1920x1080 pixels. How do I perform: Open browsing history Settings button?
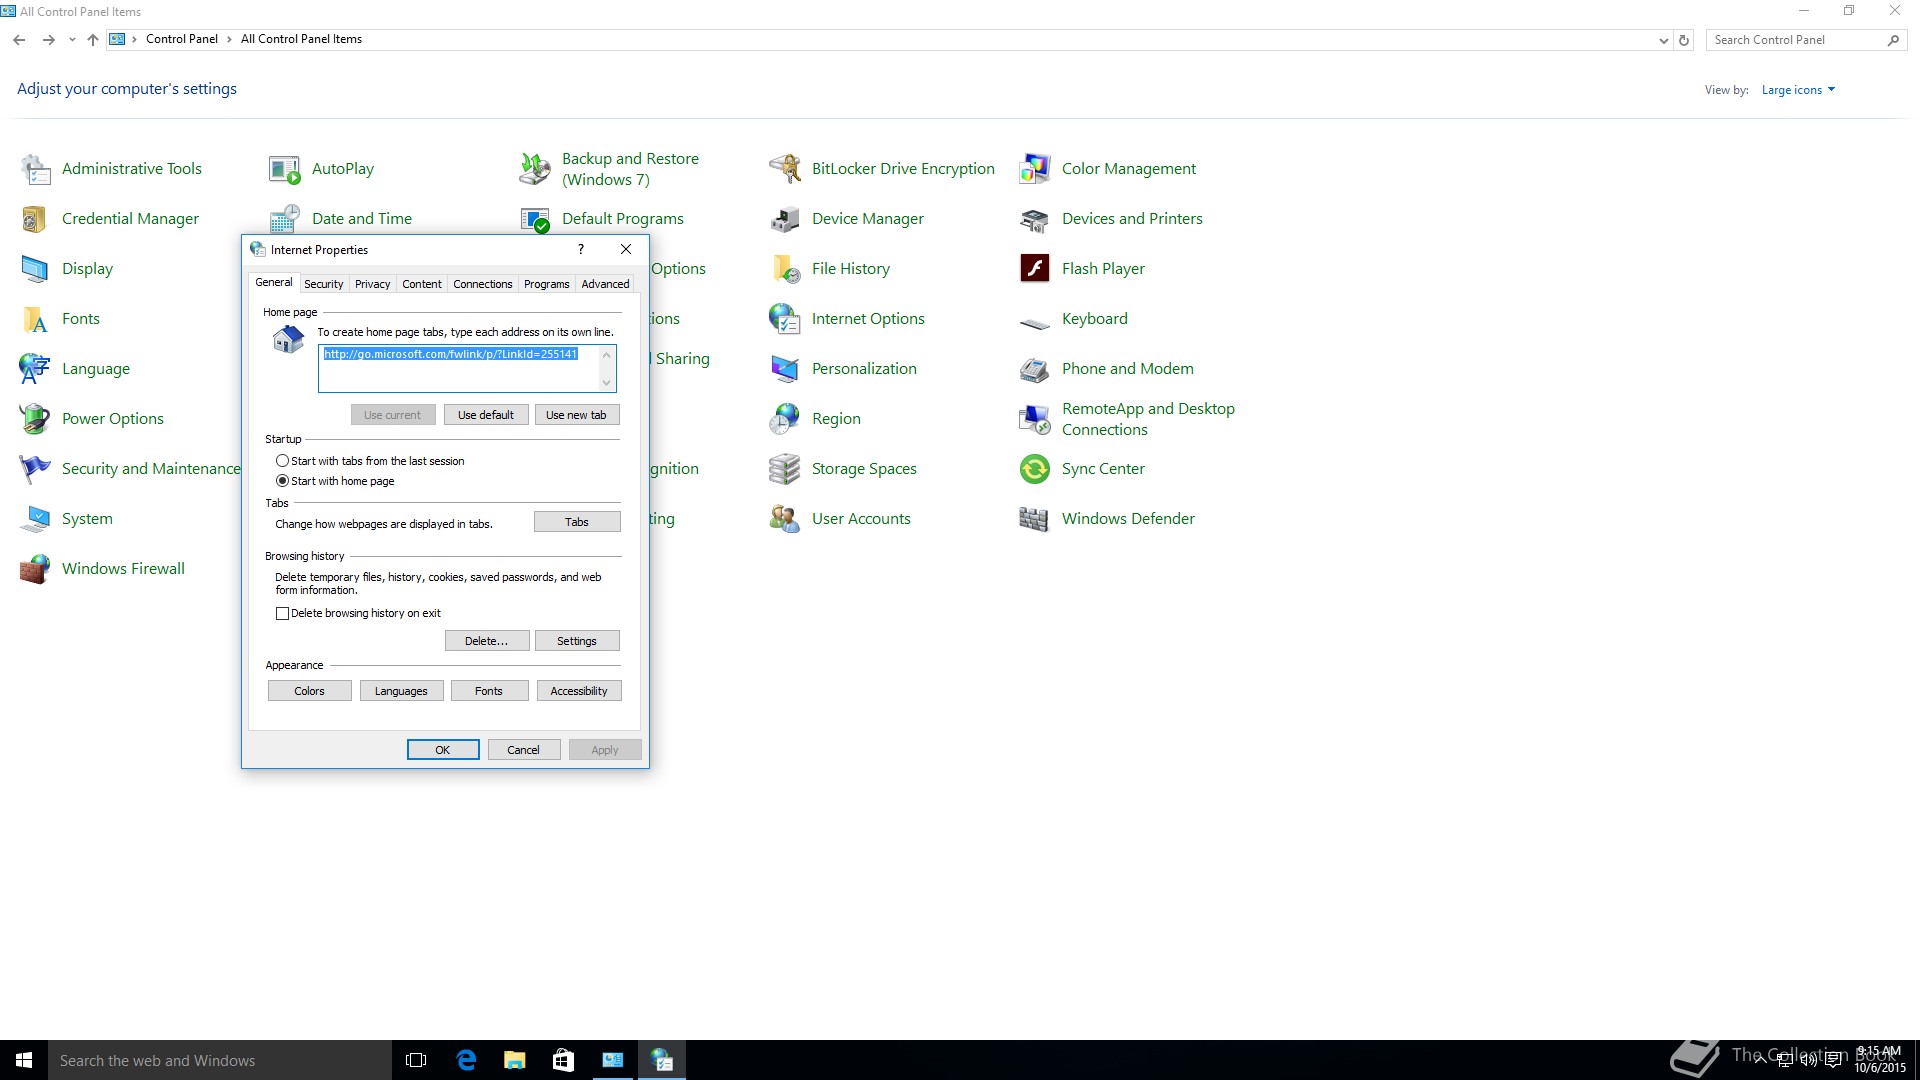coord(577,641)
